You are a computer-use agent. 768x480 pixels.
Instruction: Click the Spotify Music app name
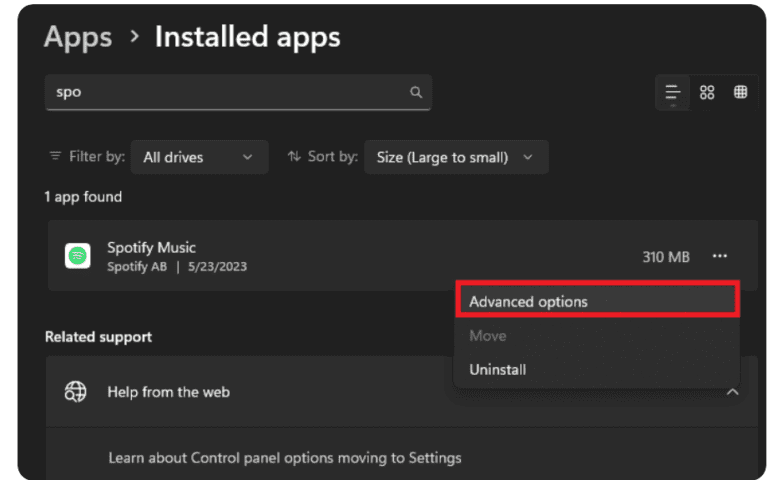tap(151, 247)
